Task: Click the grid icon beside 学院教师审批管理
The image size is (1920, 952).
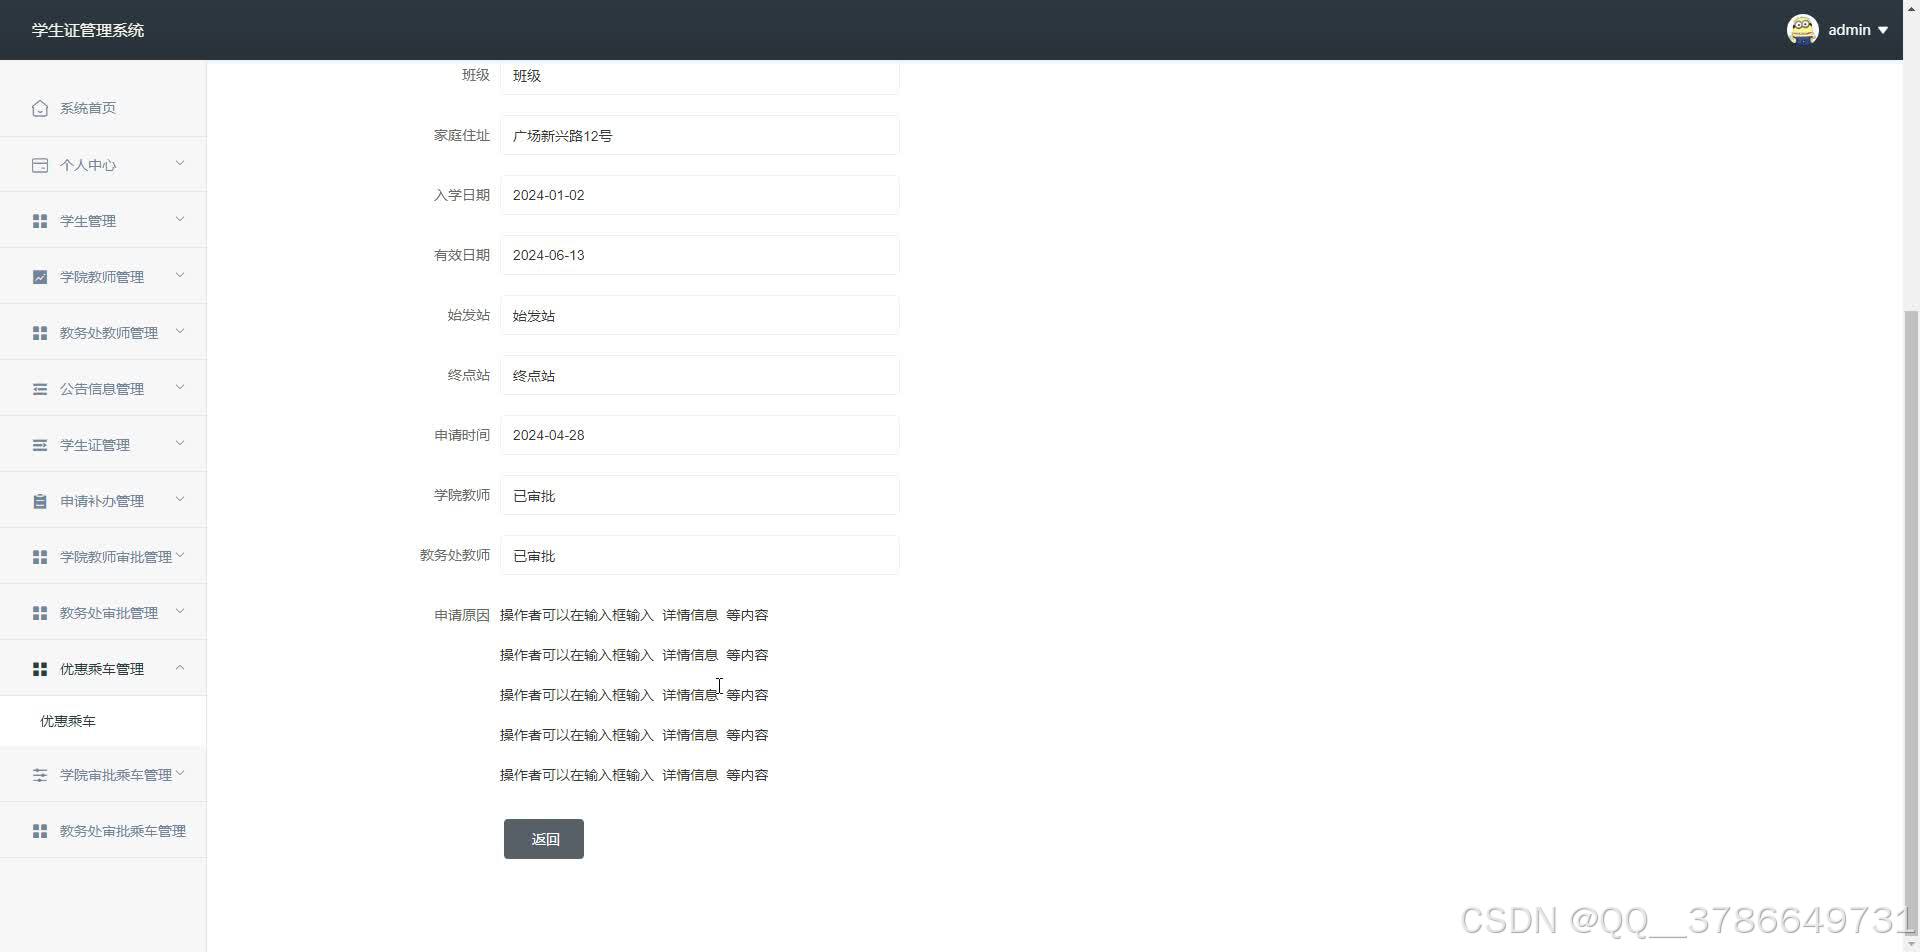Action: (x=40, y=557)
